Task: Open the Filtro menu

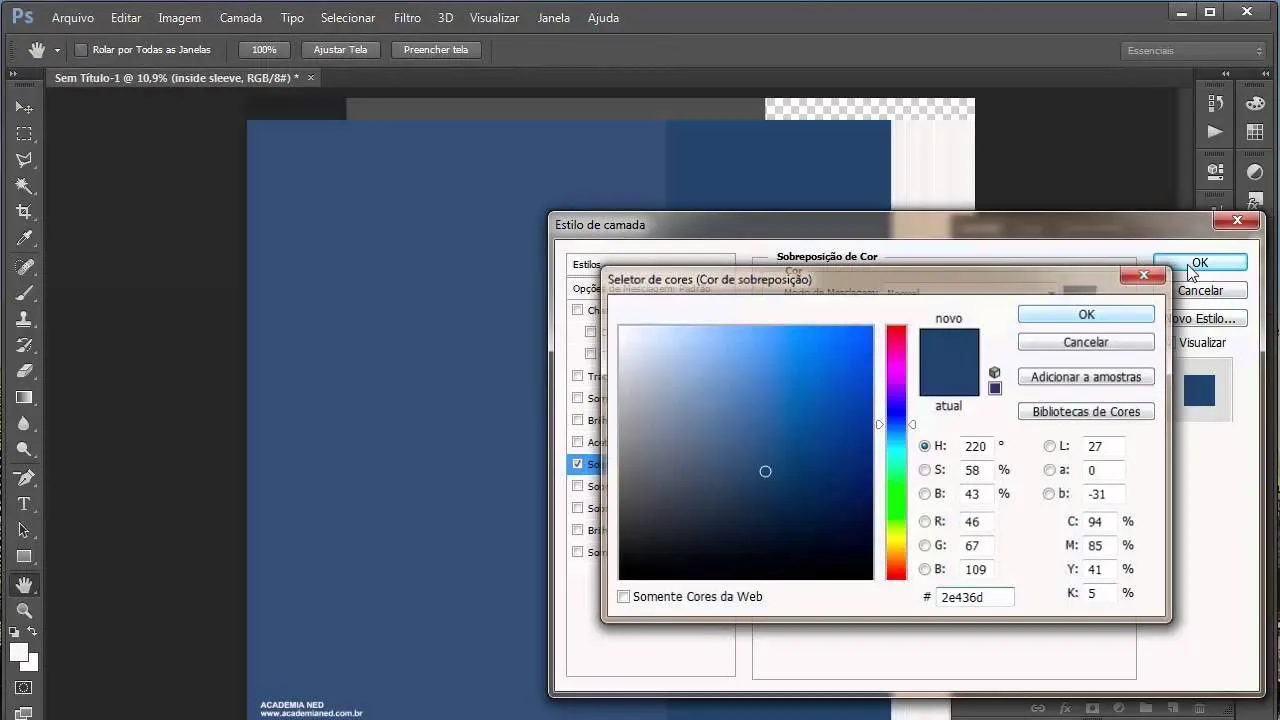Action: point(407,18)
